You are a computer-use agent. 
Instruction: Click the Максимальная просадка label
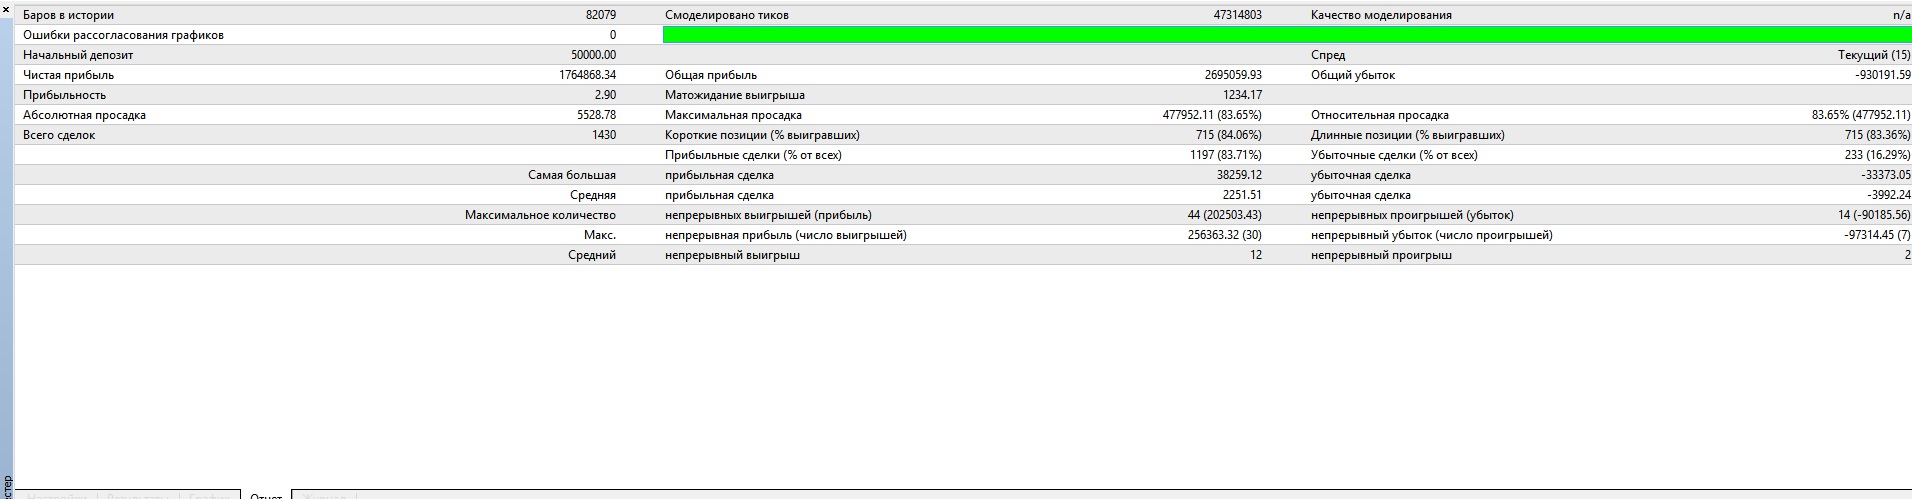pos(733,115)
